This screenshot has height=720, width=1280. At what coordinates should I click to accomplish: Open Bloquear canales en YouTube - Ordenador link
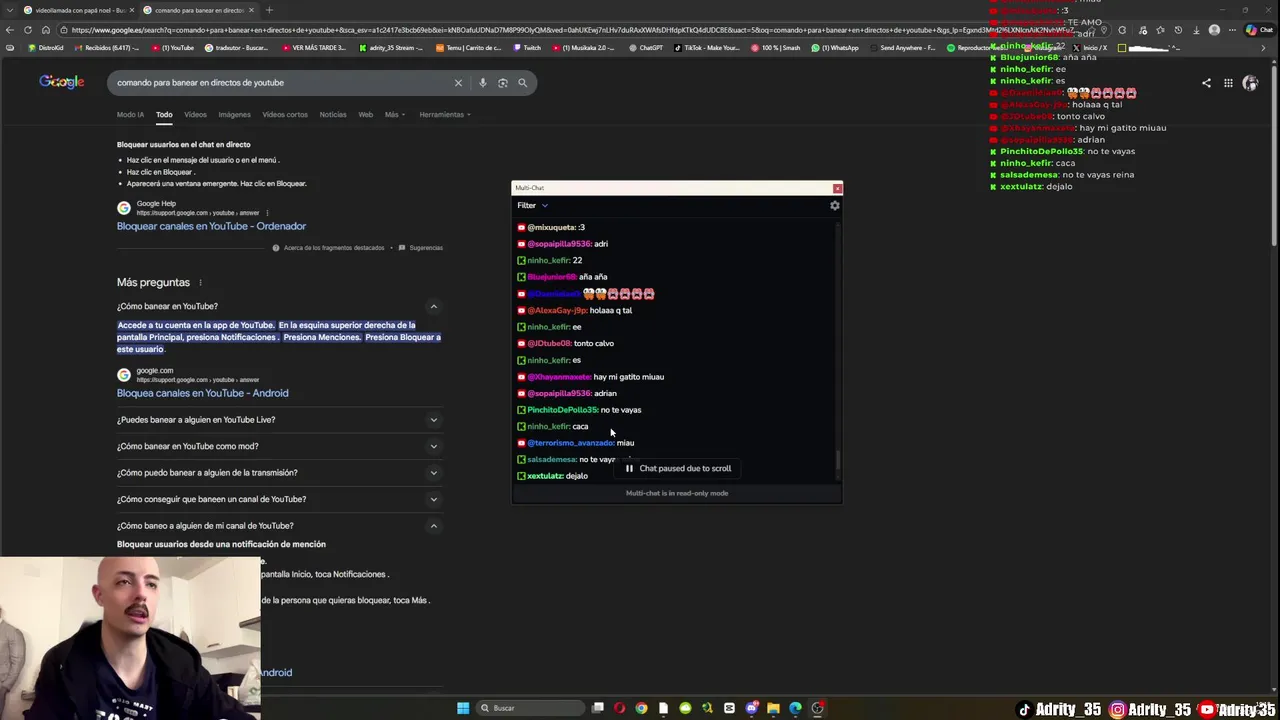click(211, 226)
